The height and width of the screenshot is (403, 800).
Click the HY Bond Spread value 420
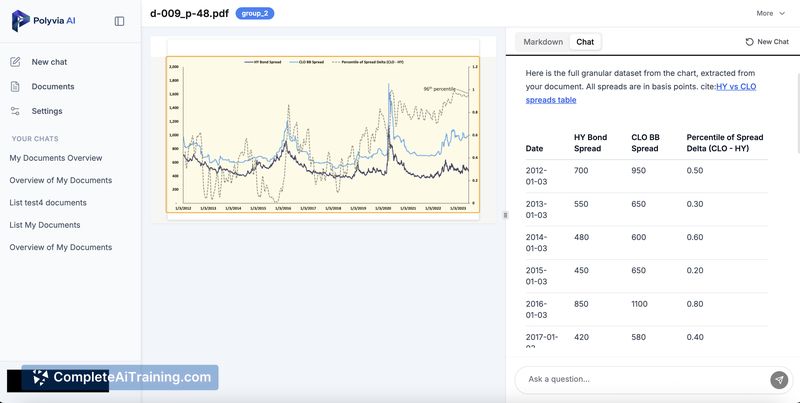click(581, 337)
